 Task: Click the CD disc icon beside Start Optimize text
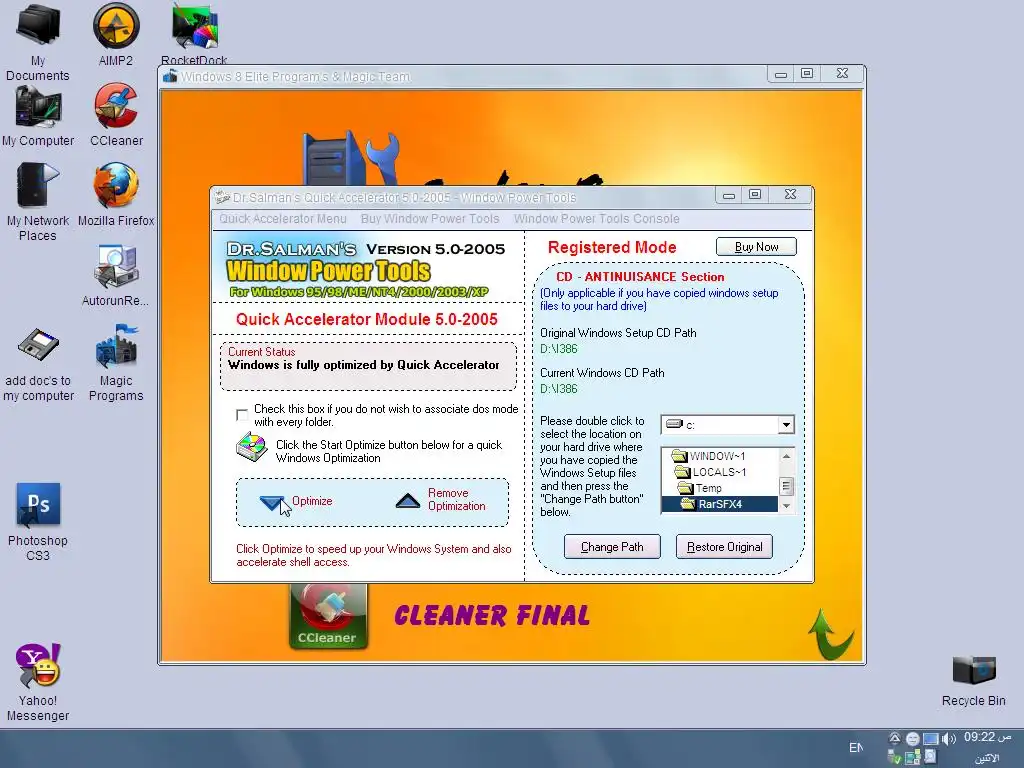click(x=251, y=447)
